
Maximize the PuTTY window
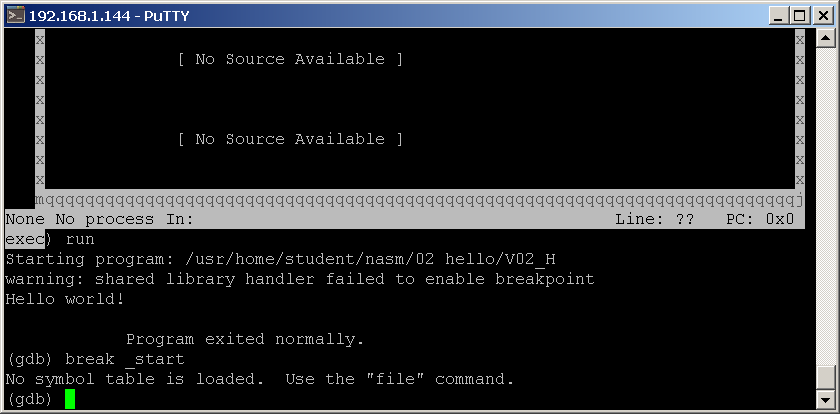pos(799,15)
